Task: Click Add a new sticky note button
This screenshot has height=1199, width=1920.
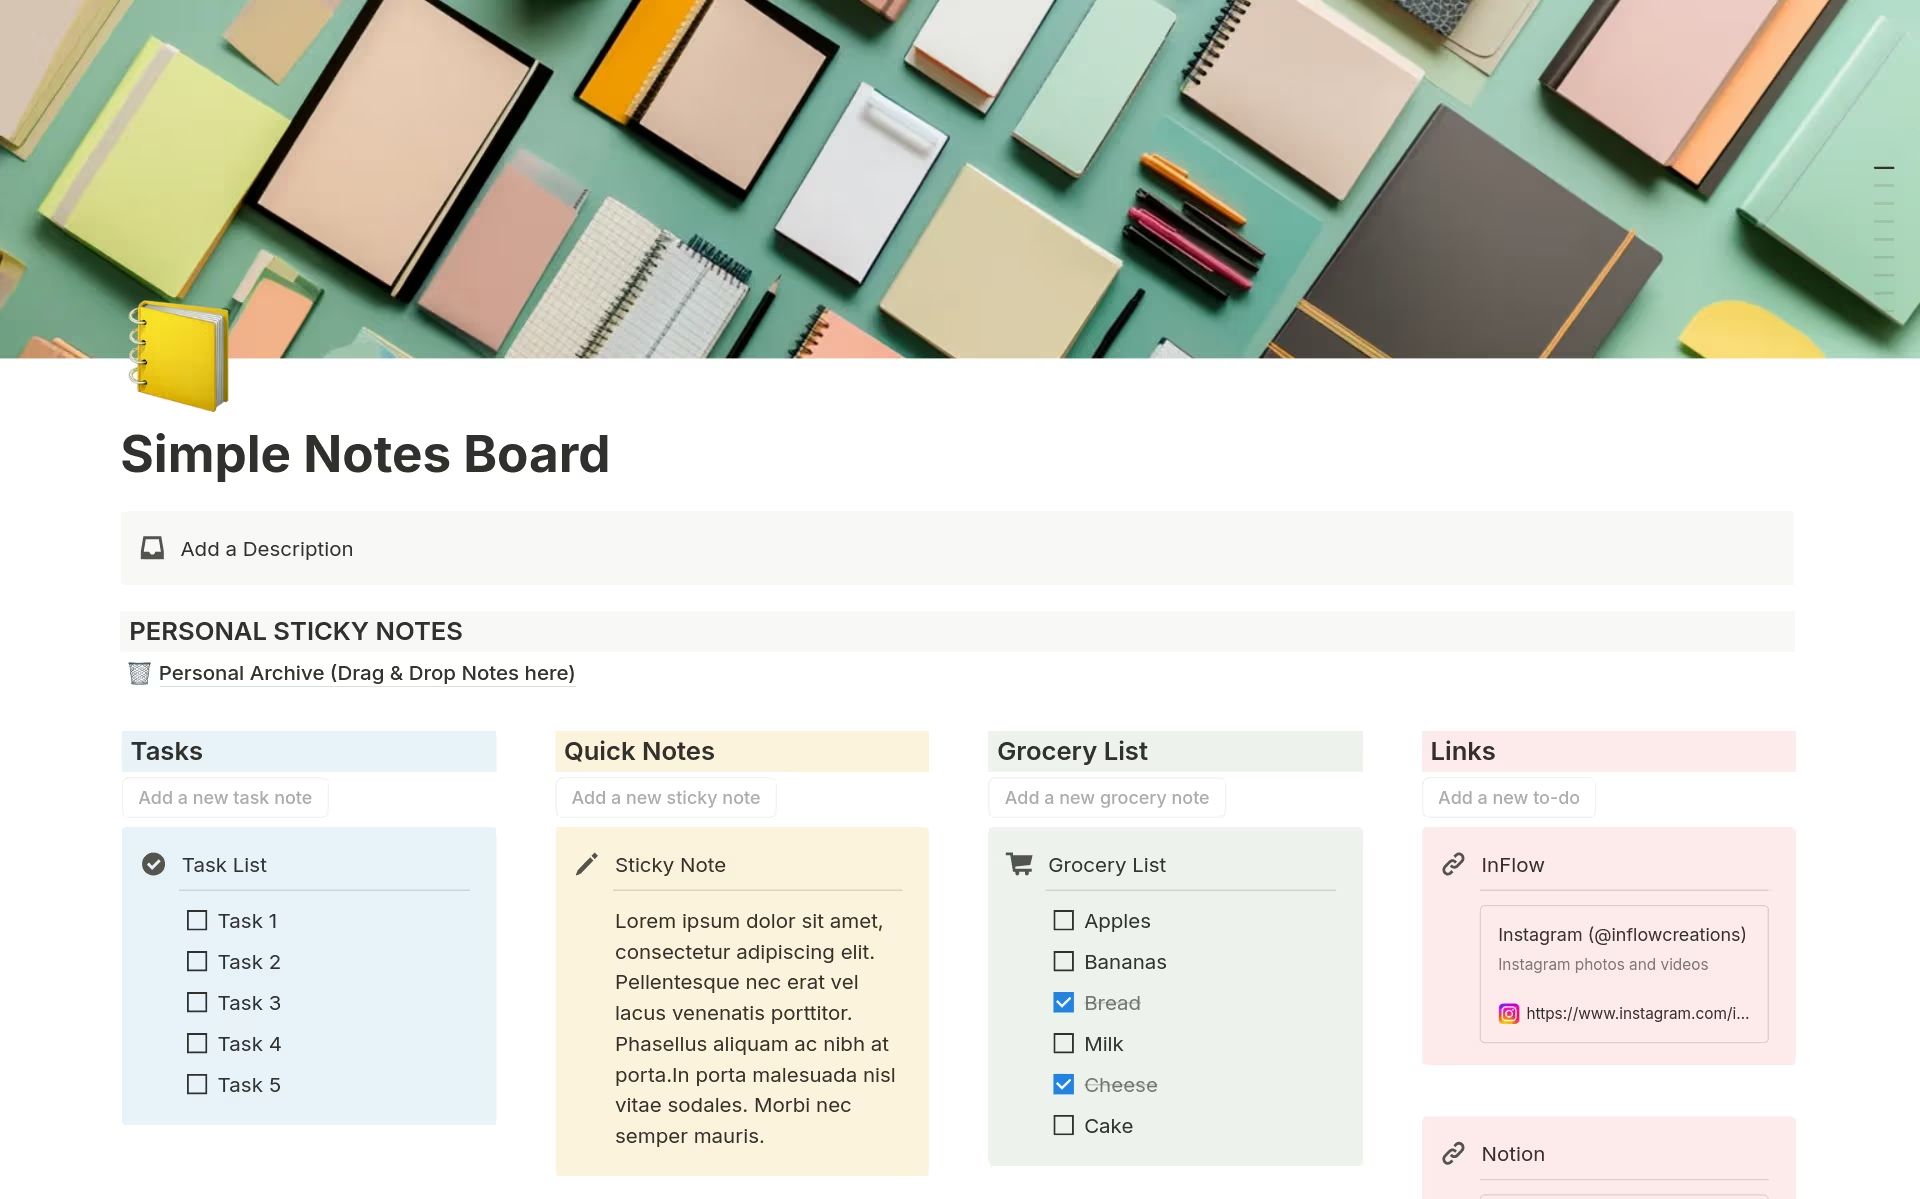Action: point(665,797)
